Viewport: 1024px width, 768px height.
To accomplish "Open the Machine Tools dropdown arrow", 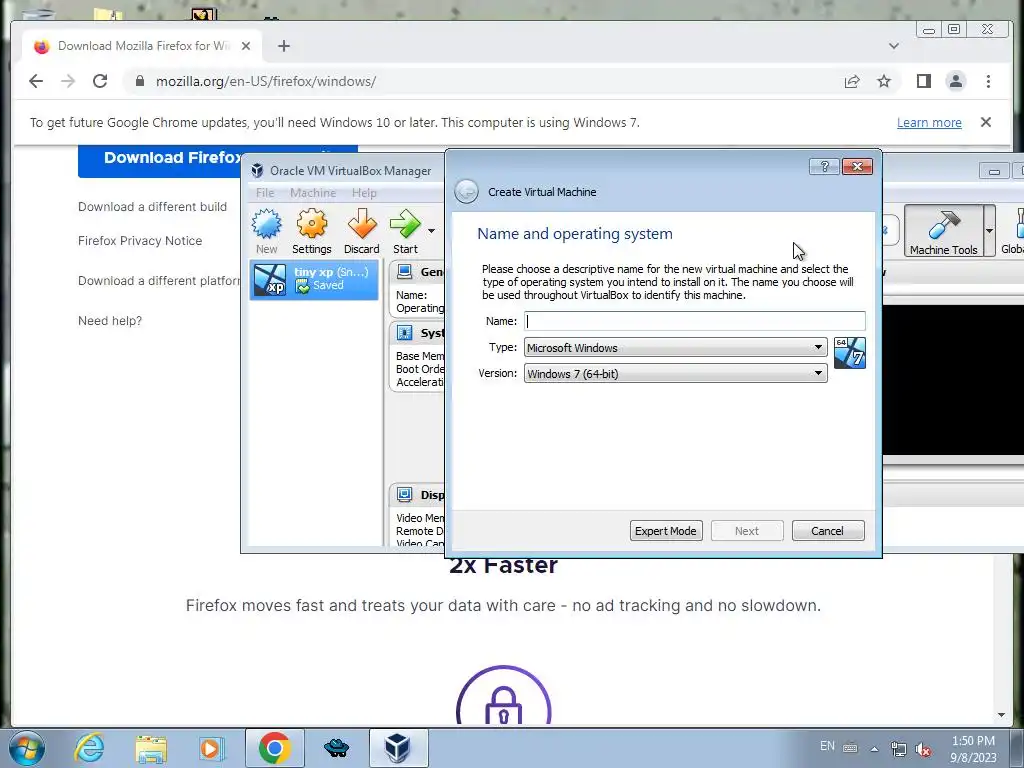I will coord(989,231).
